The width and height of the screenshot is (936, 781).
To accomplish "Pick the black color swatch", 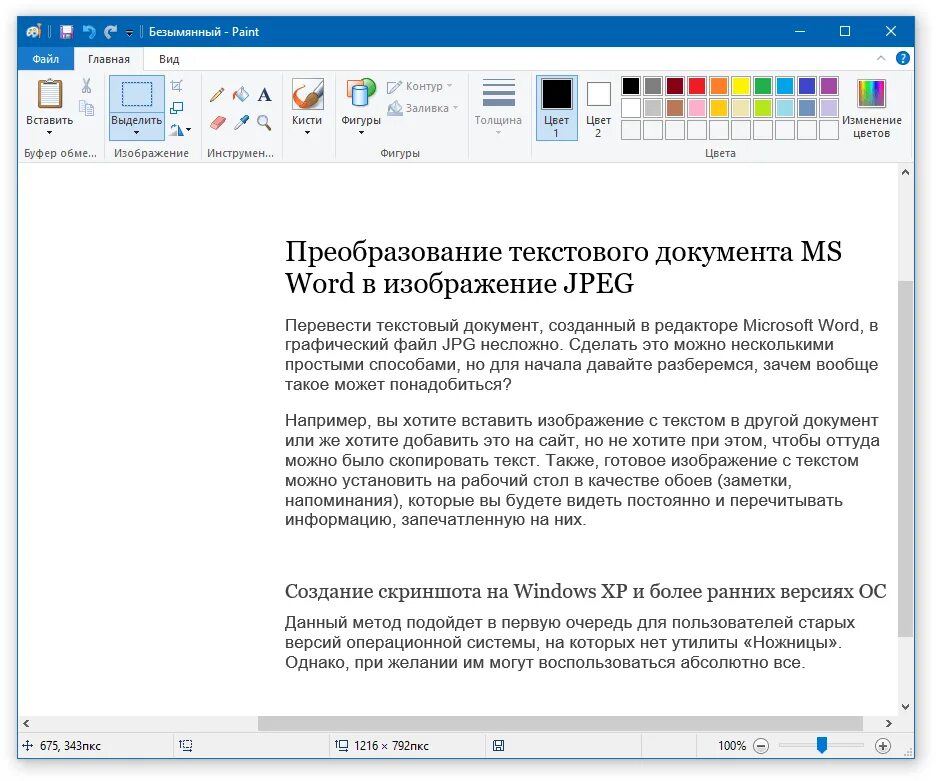I will pos(631,86).
